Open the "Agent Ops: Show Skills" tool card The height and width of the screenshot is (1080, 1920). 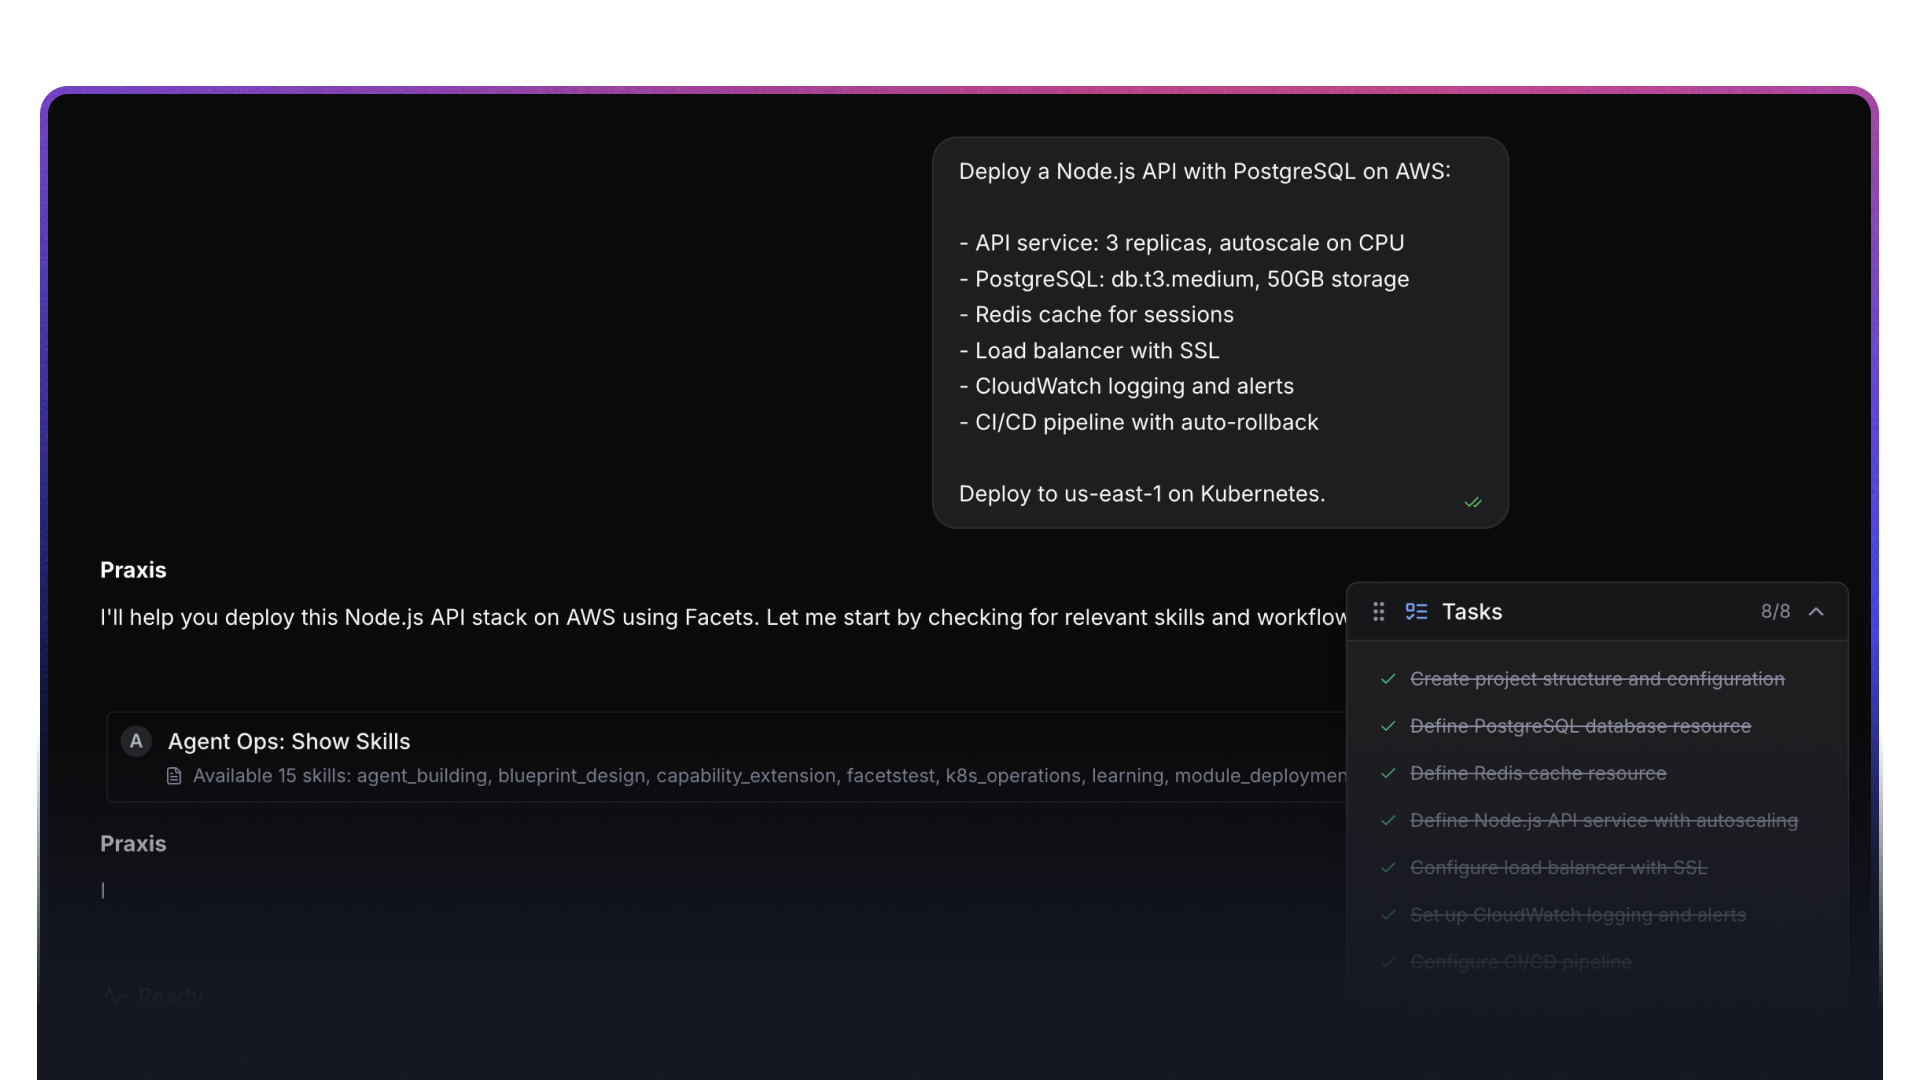pos(289,741)
